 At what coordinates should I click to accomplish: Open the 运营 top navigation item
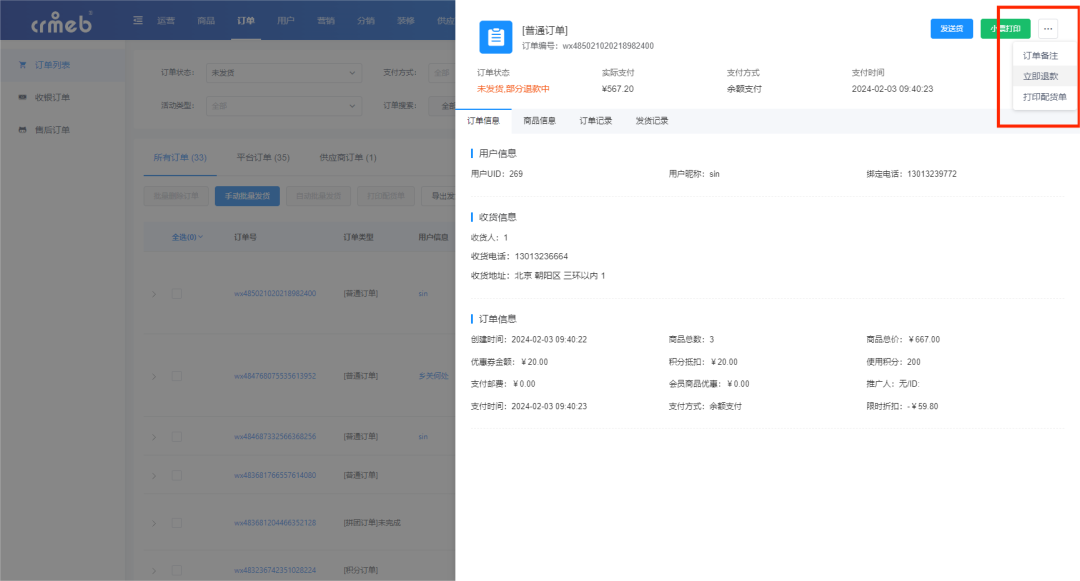(166, 21)
